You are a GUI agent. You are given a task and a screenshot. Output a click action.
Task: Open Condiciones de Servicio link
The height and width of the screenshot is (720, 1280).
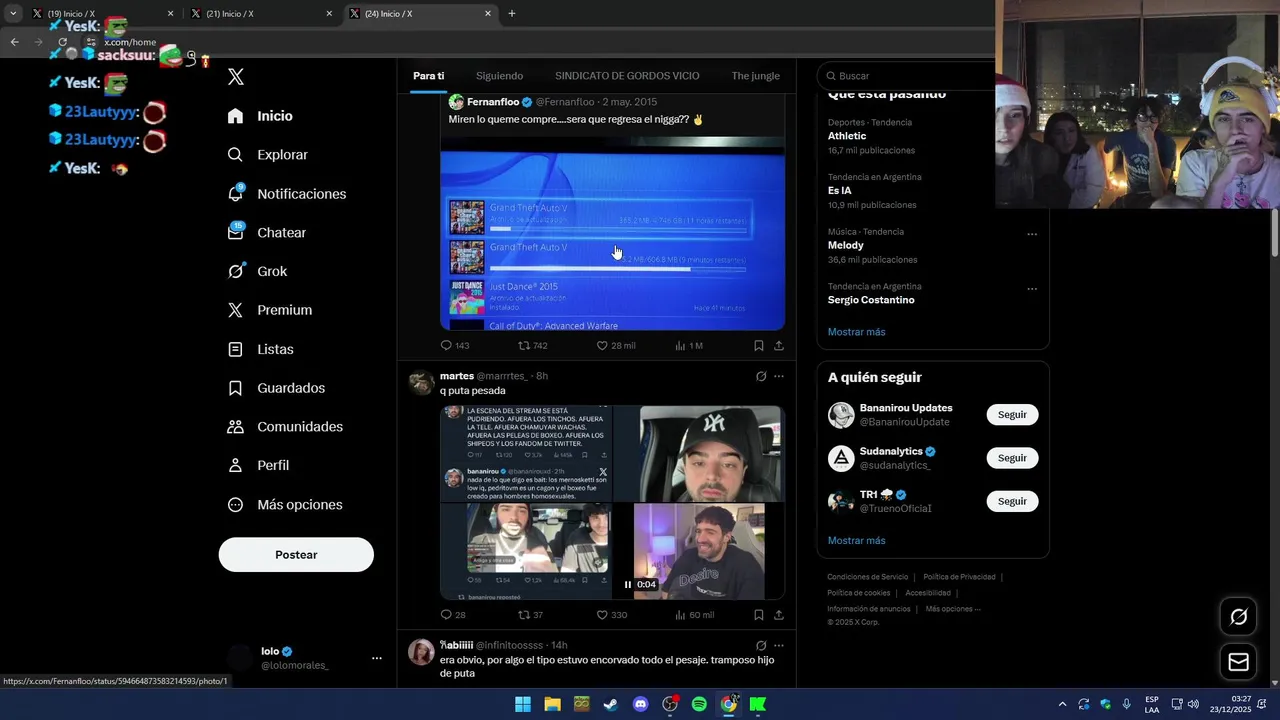click(868, 577)
